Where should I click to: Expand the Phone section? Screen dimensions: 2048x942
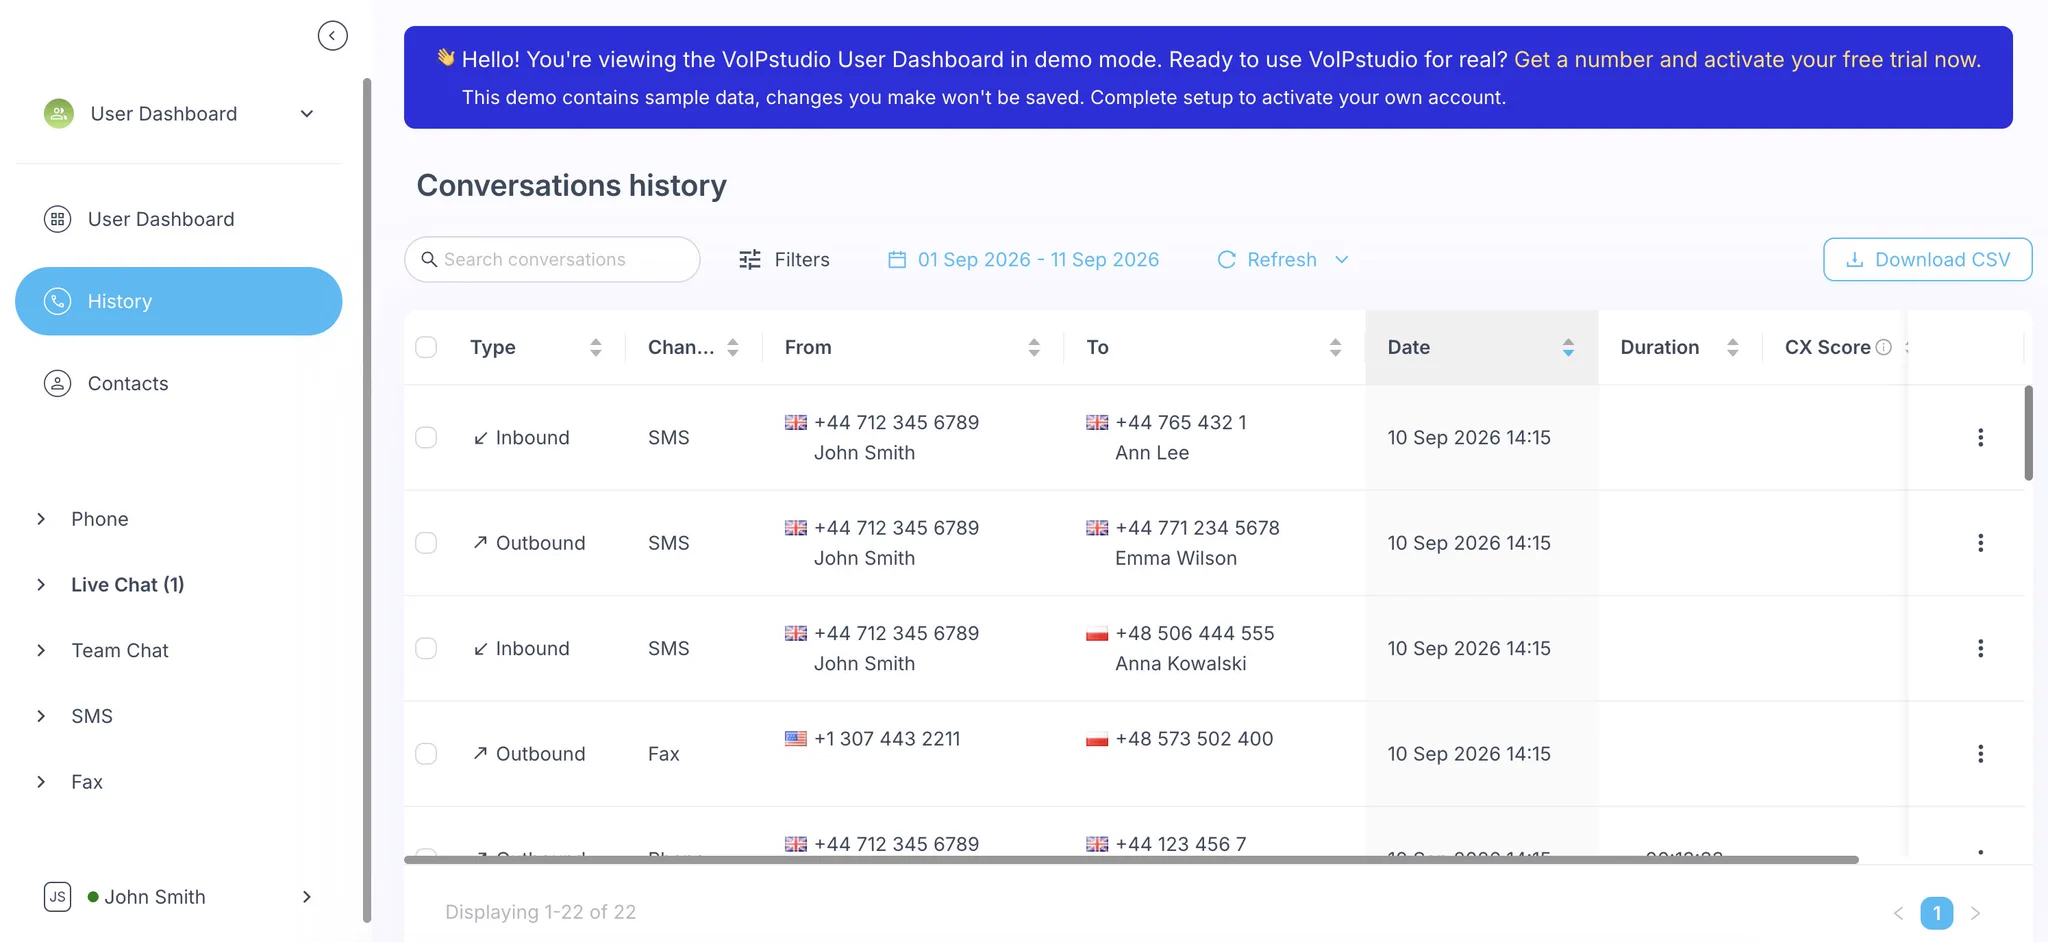pyautogui.click(x=41, y=519)
